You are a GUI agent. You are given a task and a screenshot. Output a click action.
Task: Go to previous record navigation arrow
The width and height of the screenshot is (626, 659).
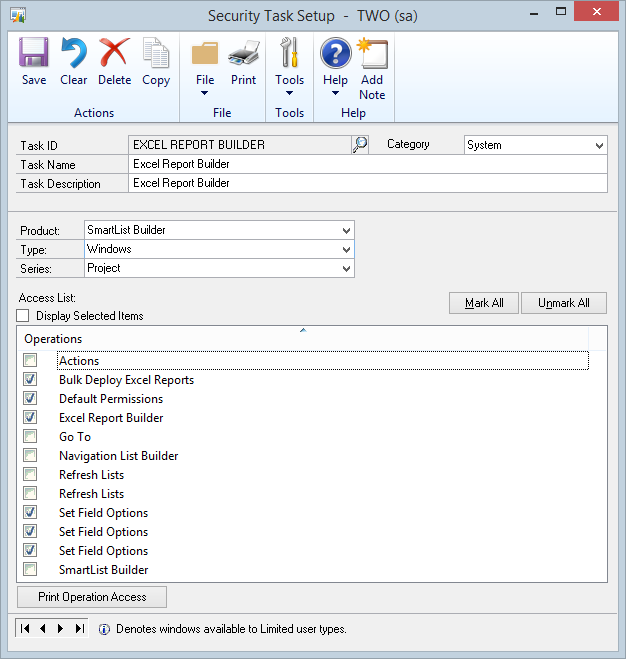[x=42, y=628]
